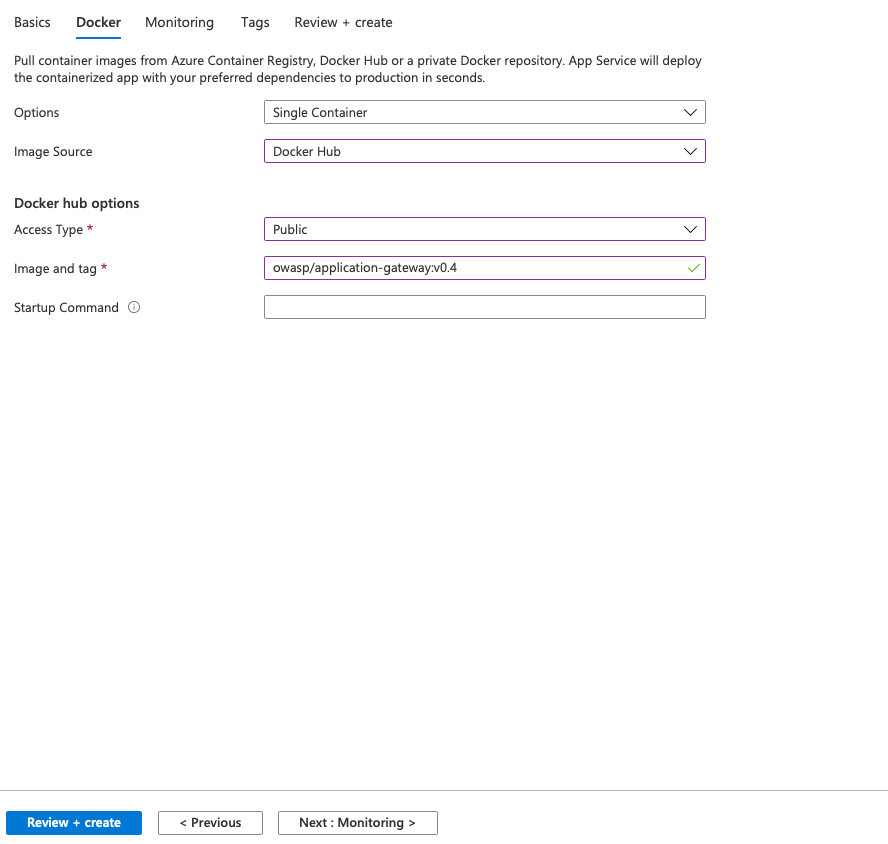This screenshot has width=888, height=844.
Task: Open the Tags tab
Action: pos(254,22)
